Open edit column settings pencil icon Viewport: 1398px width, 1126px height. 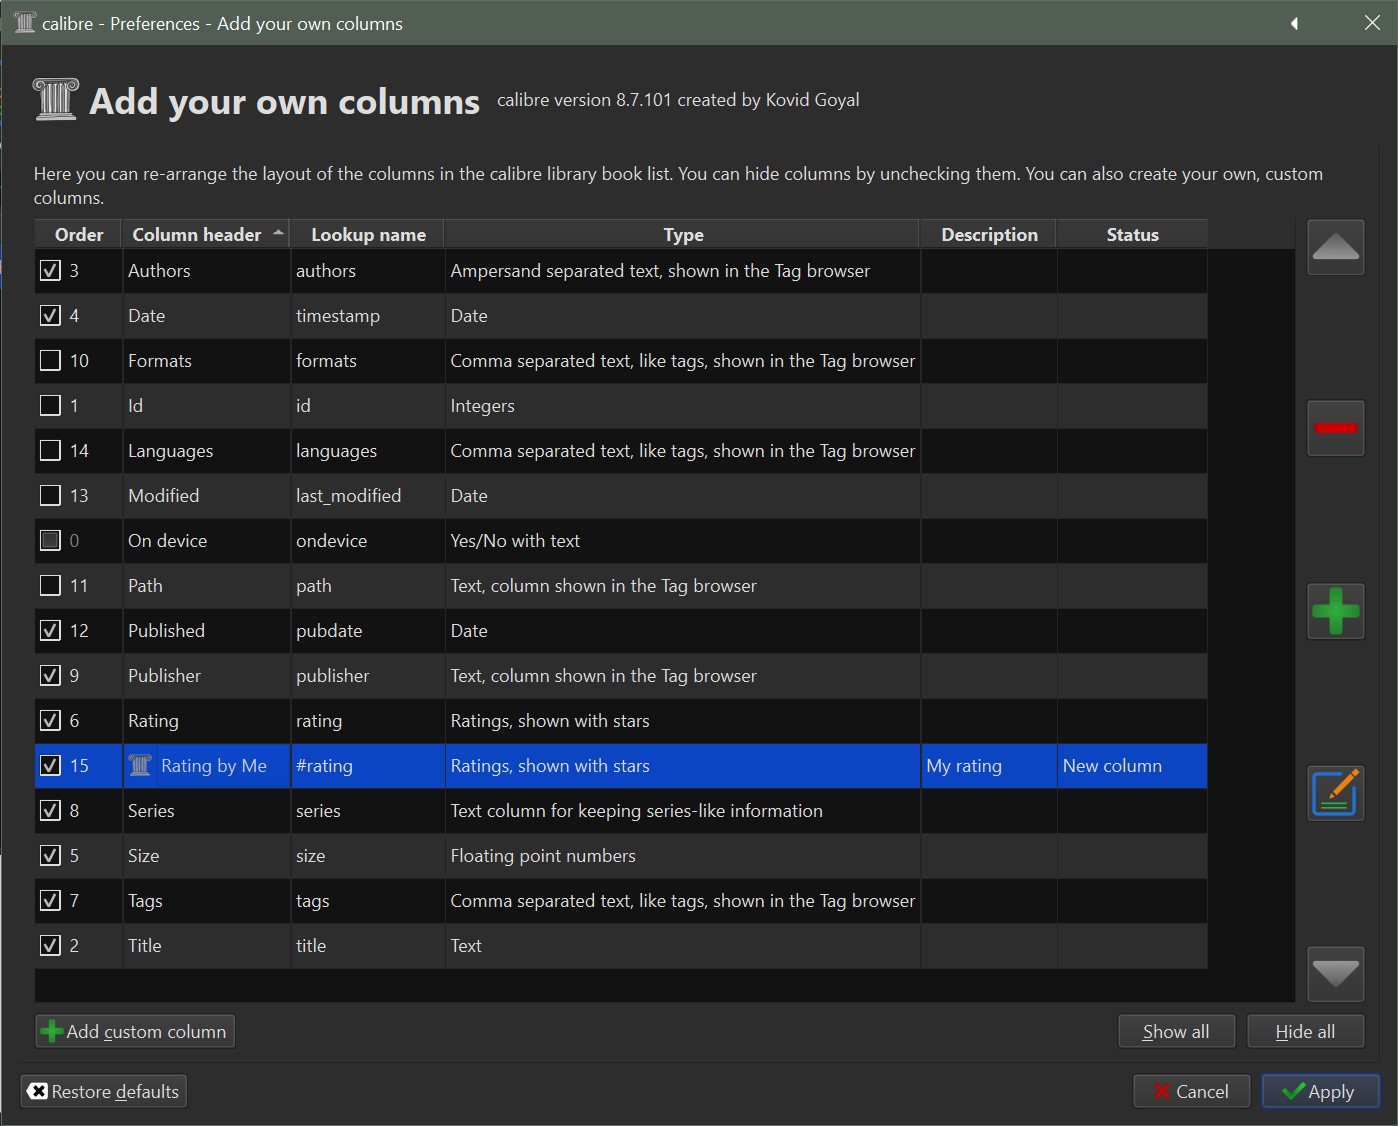click(1335, 793)
